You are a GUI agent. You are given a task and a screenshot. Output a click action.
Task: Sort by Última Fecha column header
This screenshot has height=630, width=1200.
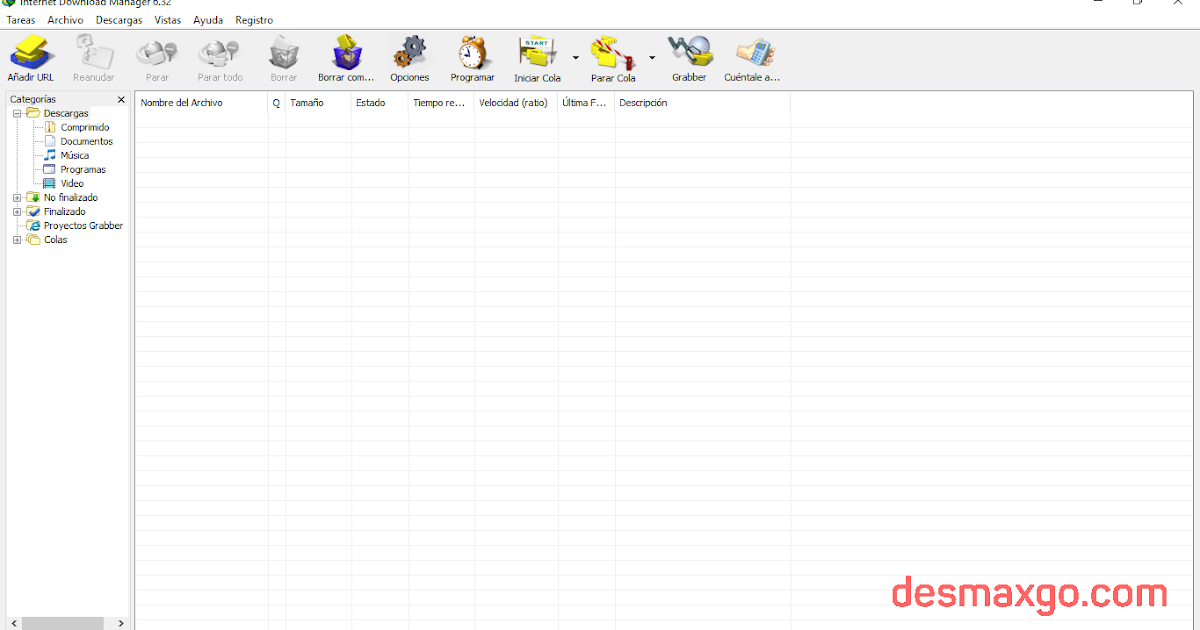pyautogui.click(x=586, y=103)
